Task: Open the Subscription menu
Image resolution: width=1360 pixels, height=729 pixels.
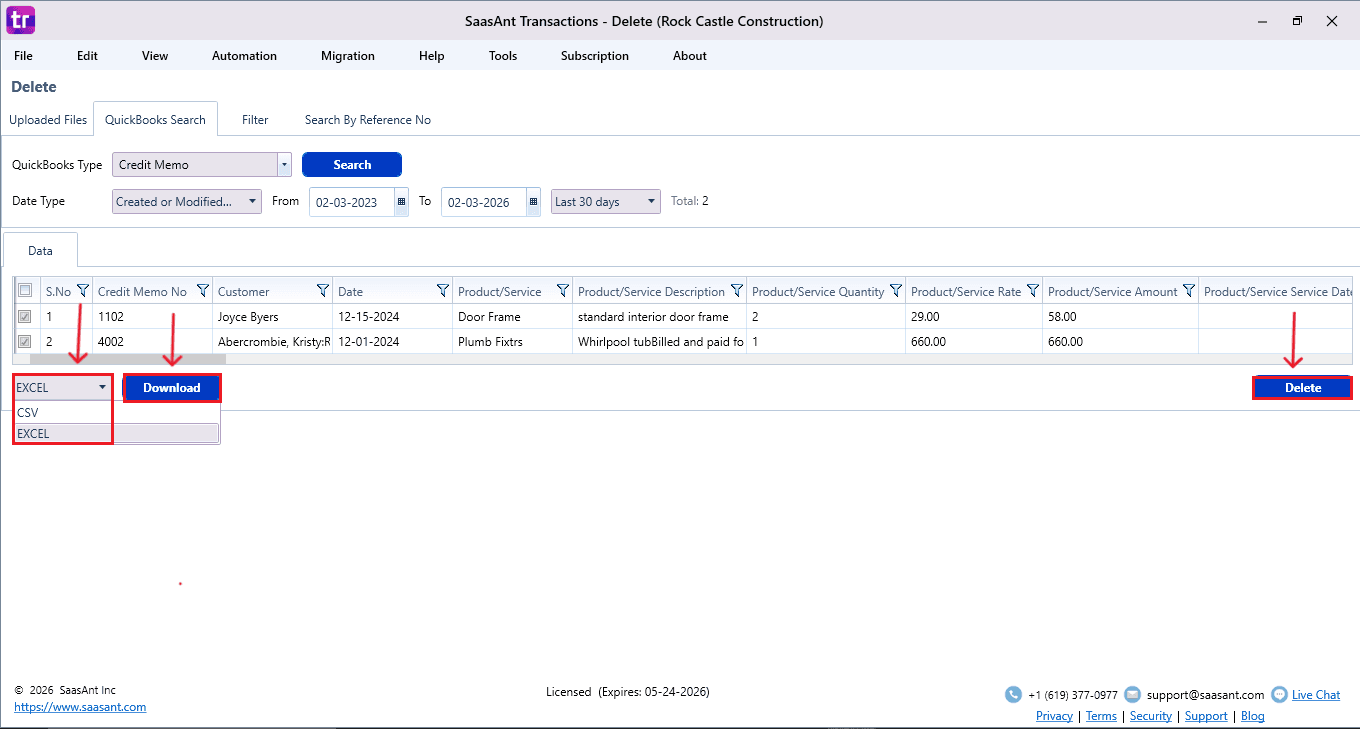Action: [x=595, y=56]
